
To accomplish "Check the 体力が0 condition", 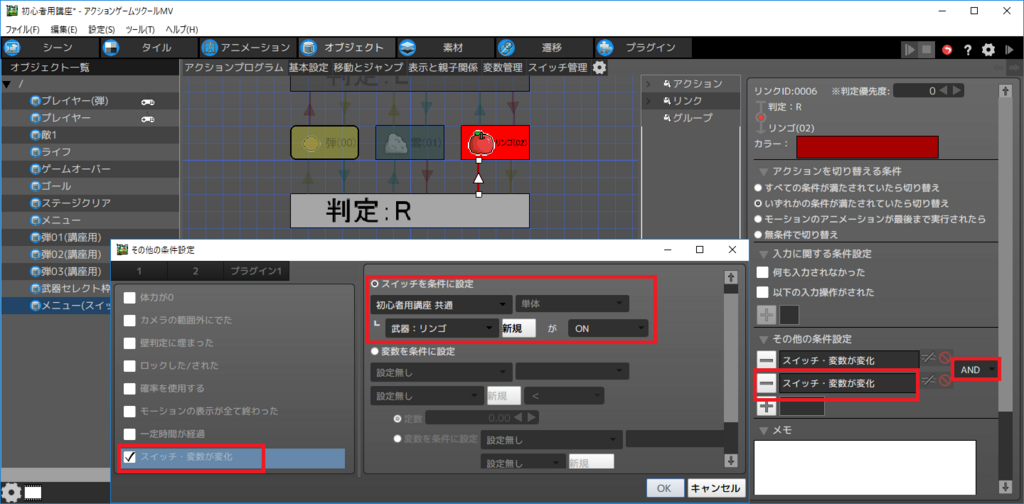I will coord(129,298).
